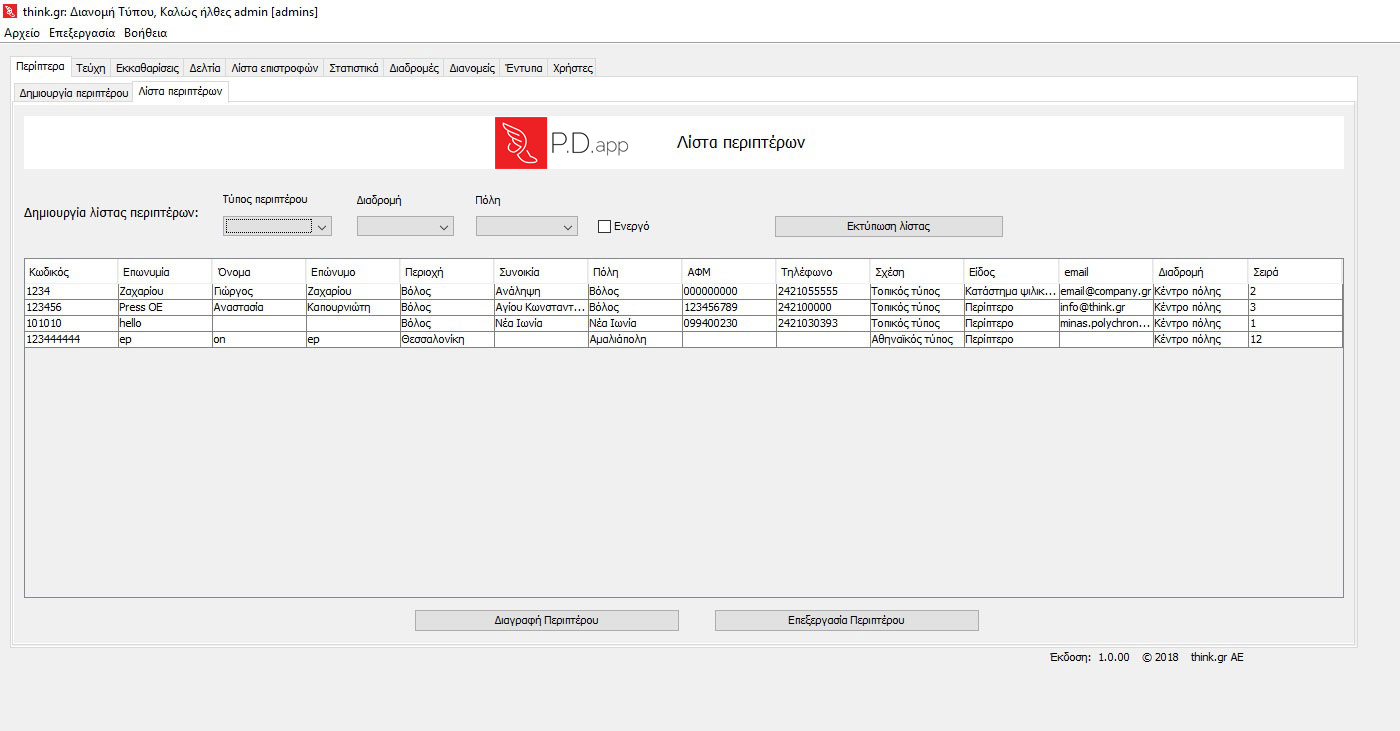Open the Επεξεργασία menu
The image size is (1400, 731).
pyautogui.click(x=82, y=33)
